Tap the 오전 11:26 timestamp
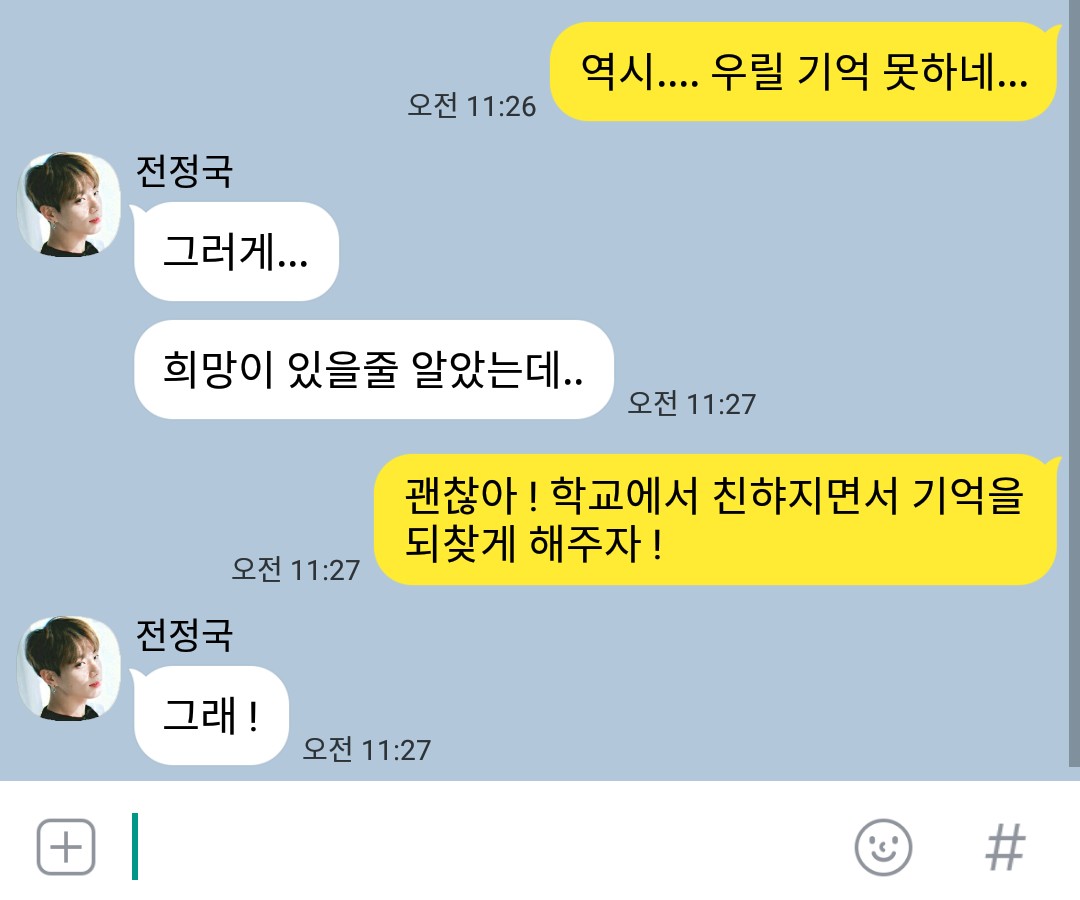The width and height of the screenshot is (1080, 900). point(472,106)
